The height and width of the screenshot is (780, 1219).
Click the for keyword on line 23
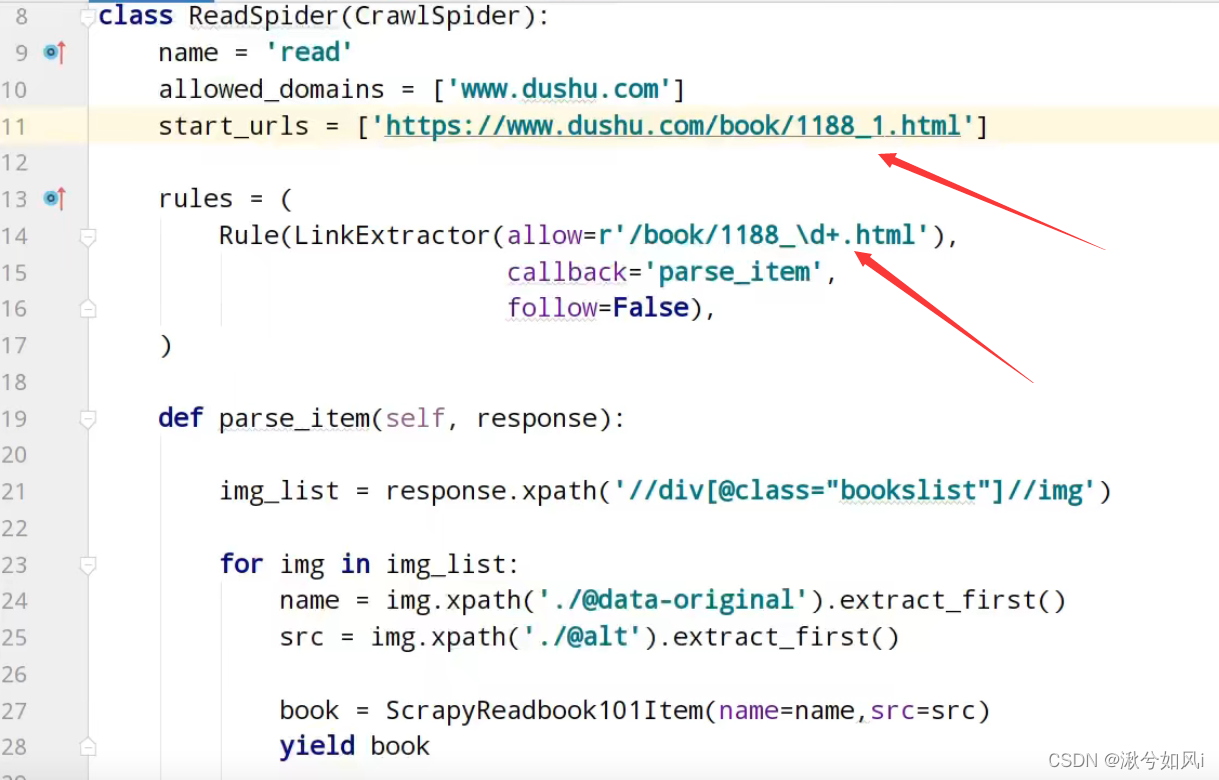point(241,564)
